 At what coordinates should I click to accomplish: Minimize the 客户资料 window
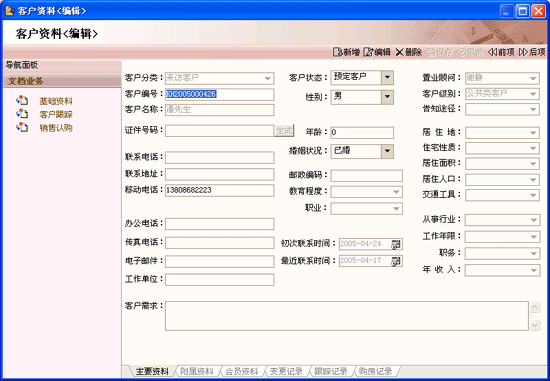point(506,11)
